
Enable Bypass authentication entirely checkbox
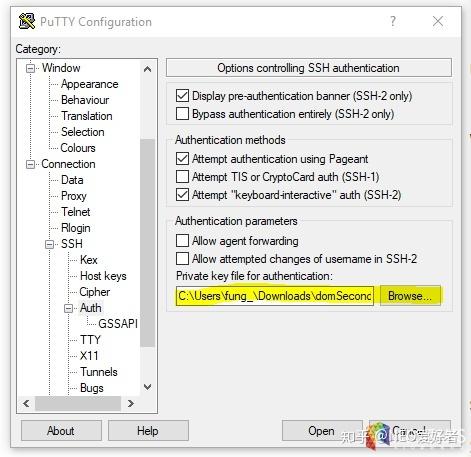pyautogui.click(x=182, y=114)
